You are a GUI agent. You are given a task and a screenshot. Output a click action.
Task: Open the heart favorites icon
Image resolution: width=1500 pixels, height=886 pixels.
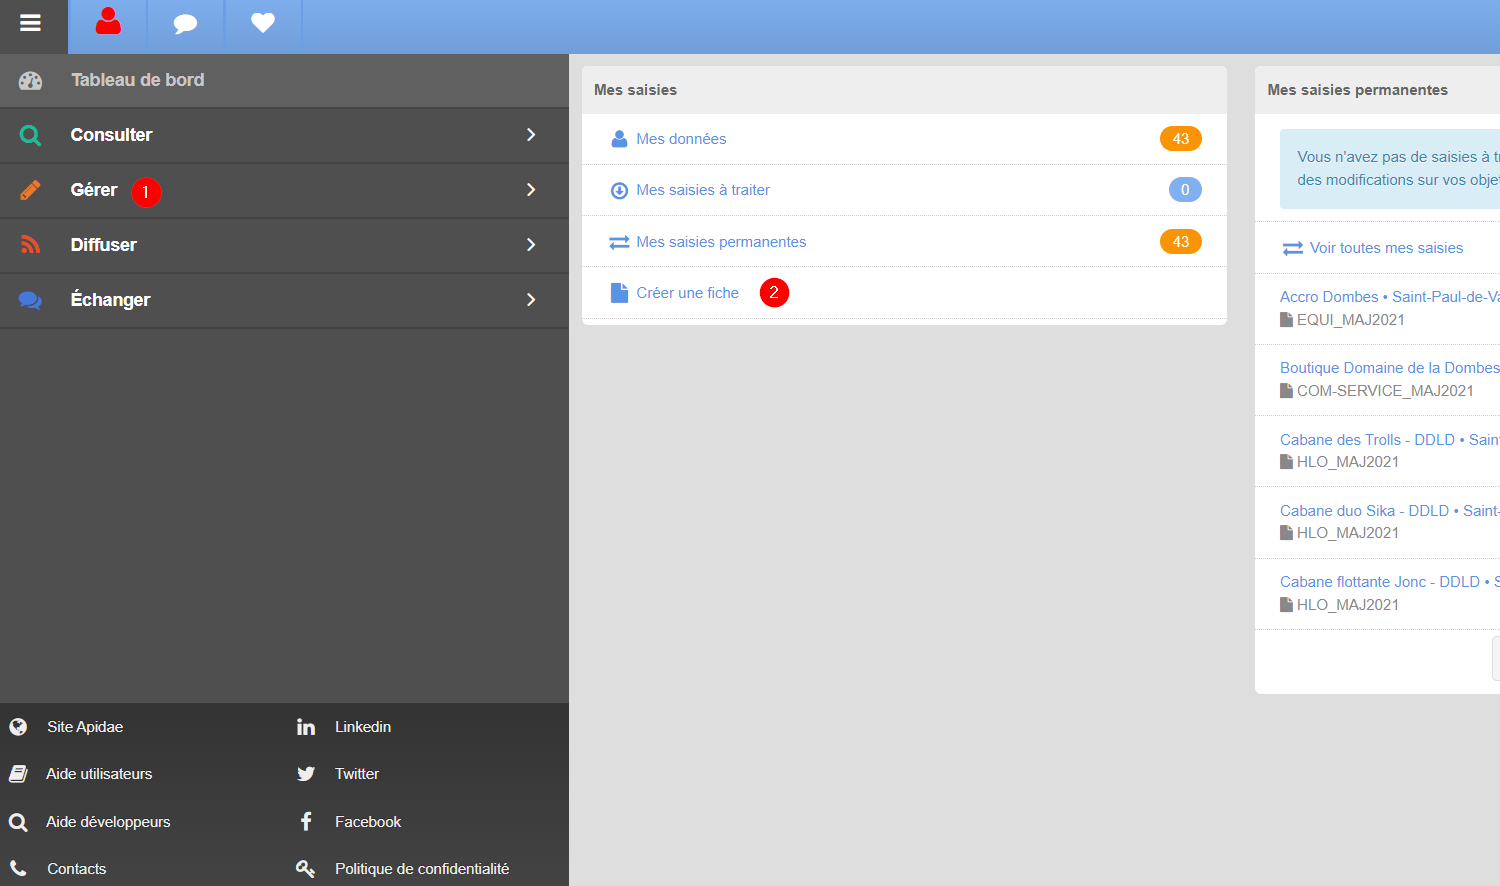(x=263, y=22)
